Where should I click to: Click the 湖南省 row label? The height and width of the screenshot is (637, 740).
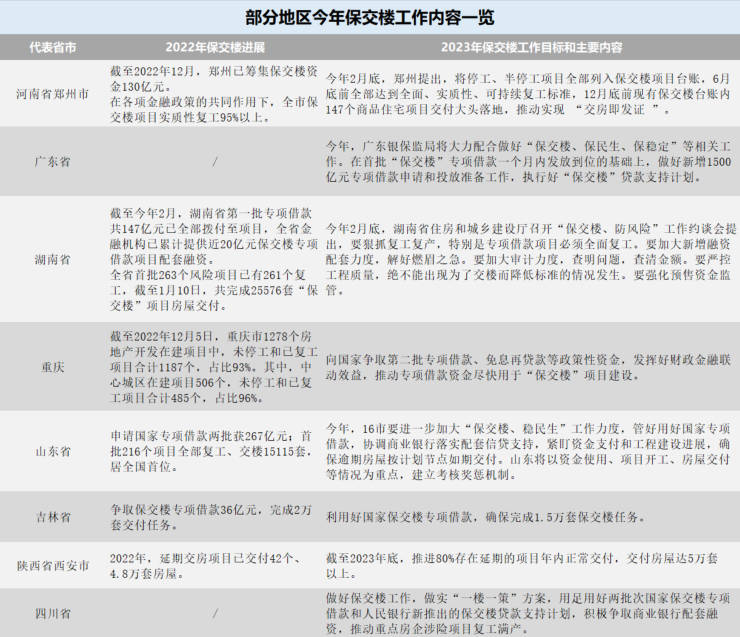(x=52, y=260)
